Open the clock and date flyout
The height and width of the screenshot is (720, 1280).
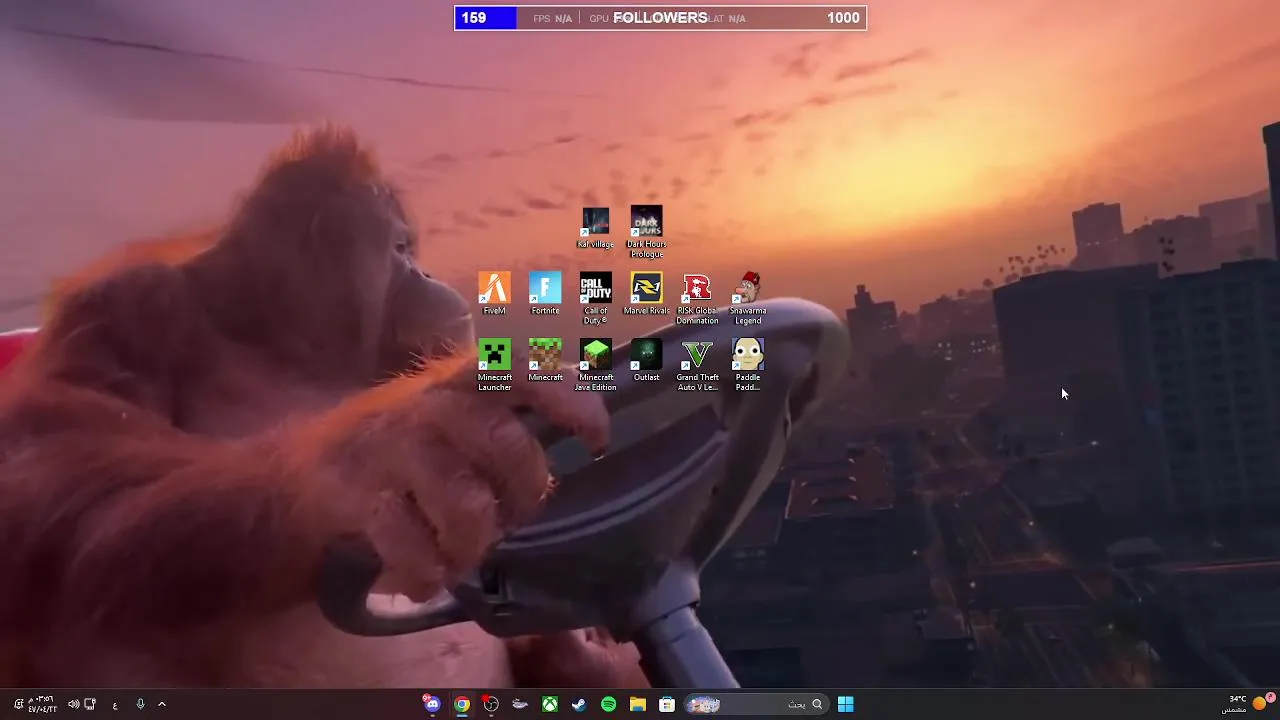coord(41,704)
